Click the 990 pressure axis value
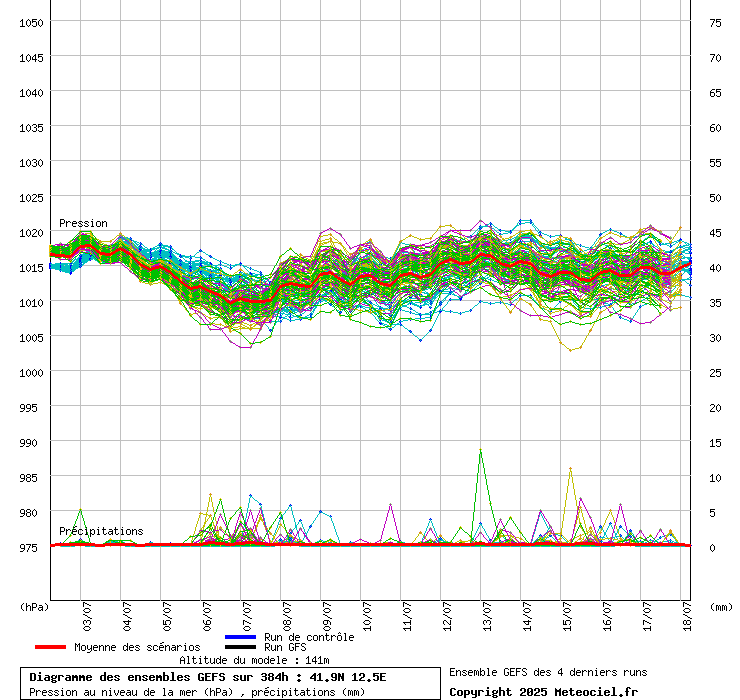 click(28, 443)
